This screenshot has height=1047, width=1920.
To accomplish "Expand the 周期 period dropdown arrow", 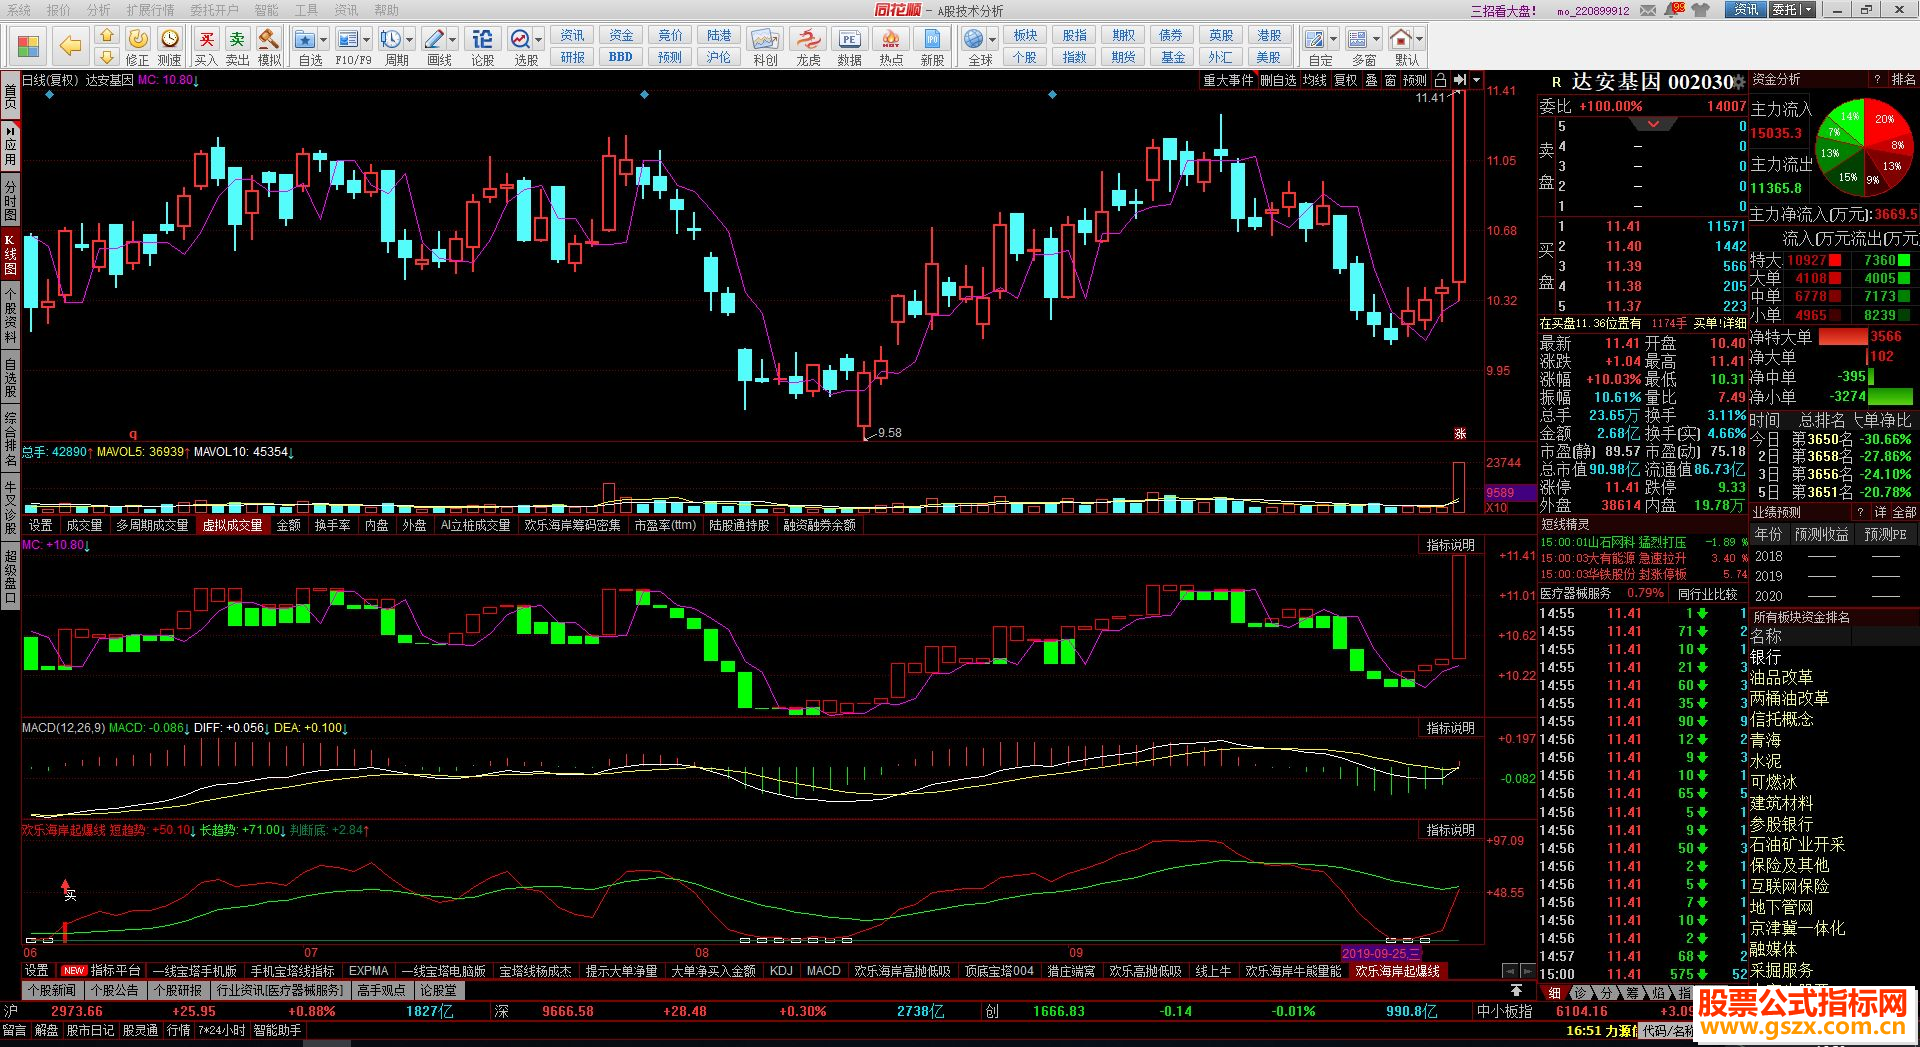I will pos(410,41).
